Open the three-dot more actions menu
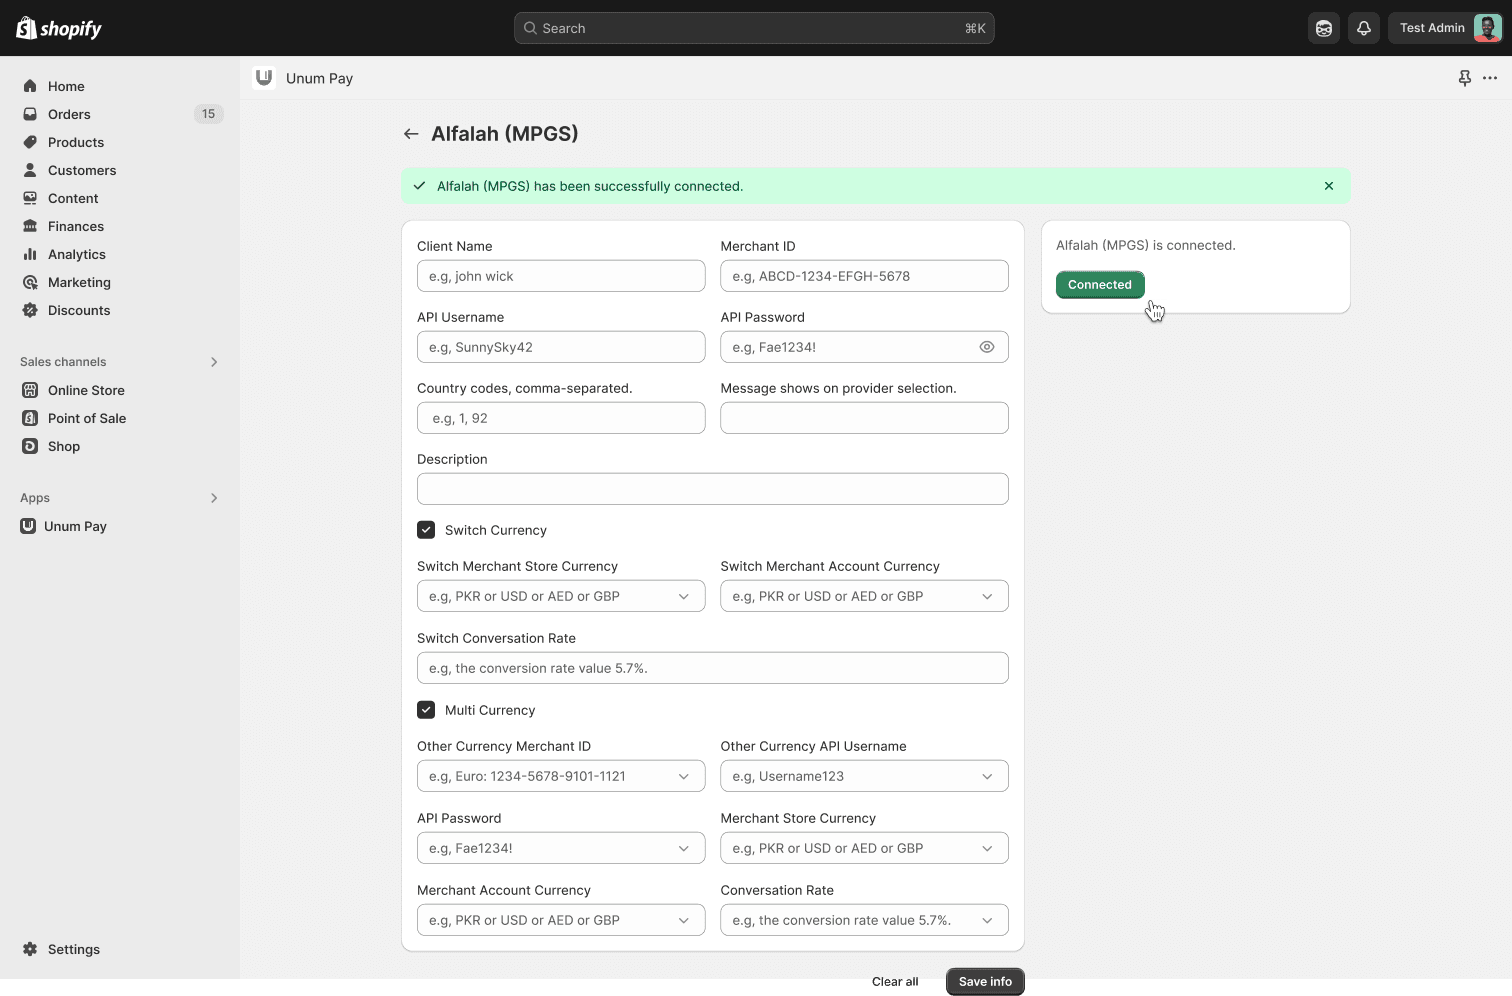 tap(1490, 78)
